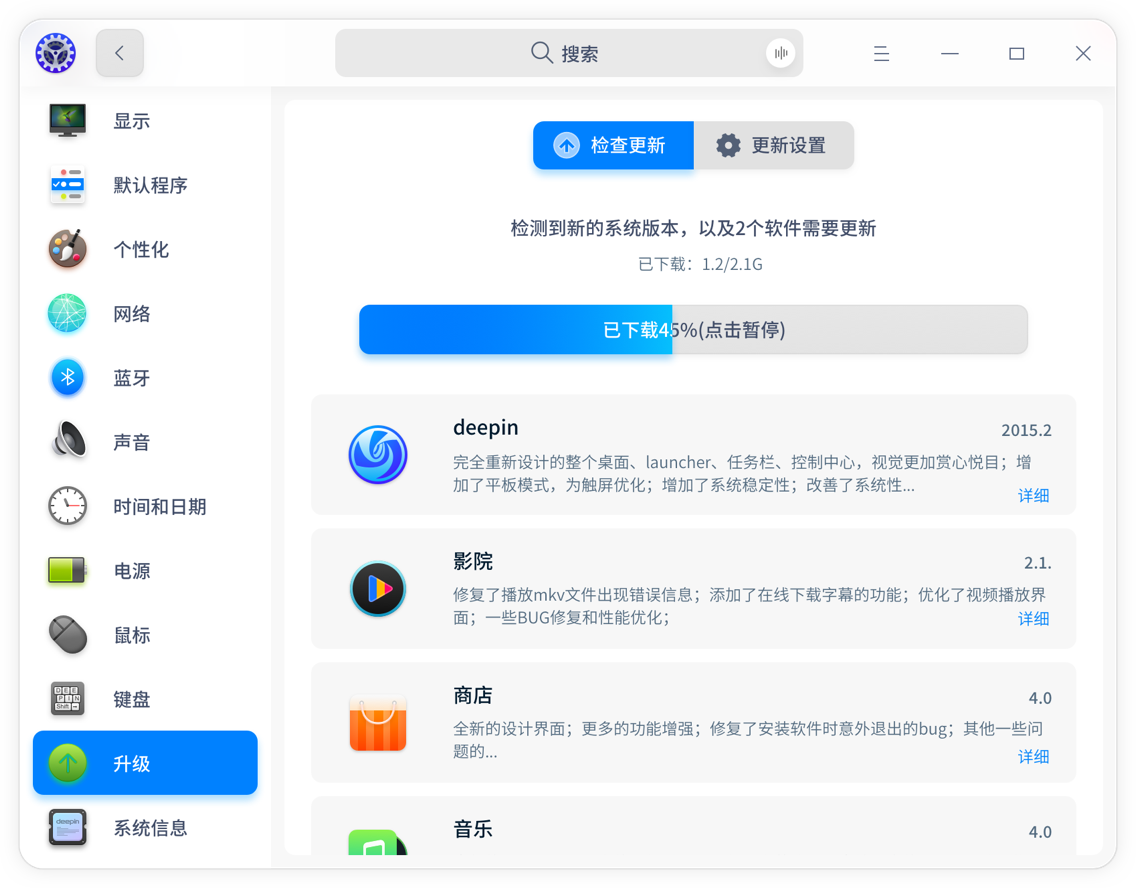Click the green 音乐 music app icon
The image size is (1136, 888).
click(377, 842)
